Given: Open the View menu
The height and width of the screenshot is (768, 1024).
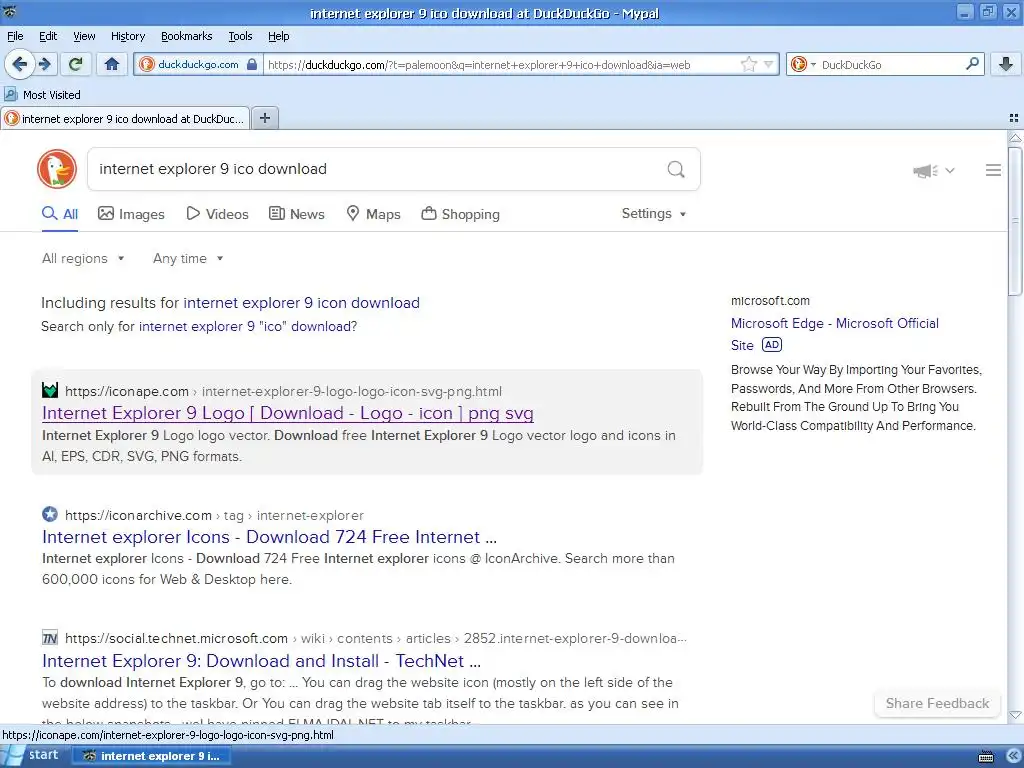Looking at the screenshot, I should (x=84, y=36).
